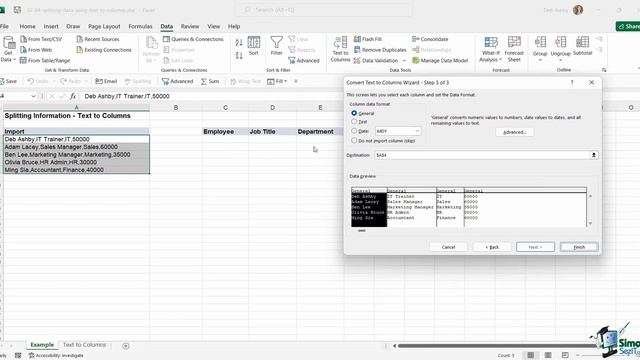Sort descending Z to A
The width and height of the screenshot is (640, 360).
[239, 55]
